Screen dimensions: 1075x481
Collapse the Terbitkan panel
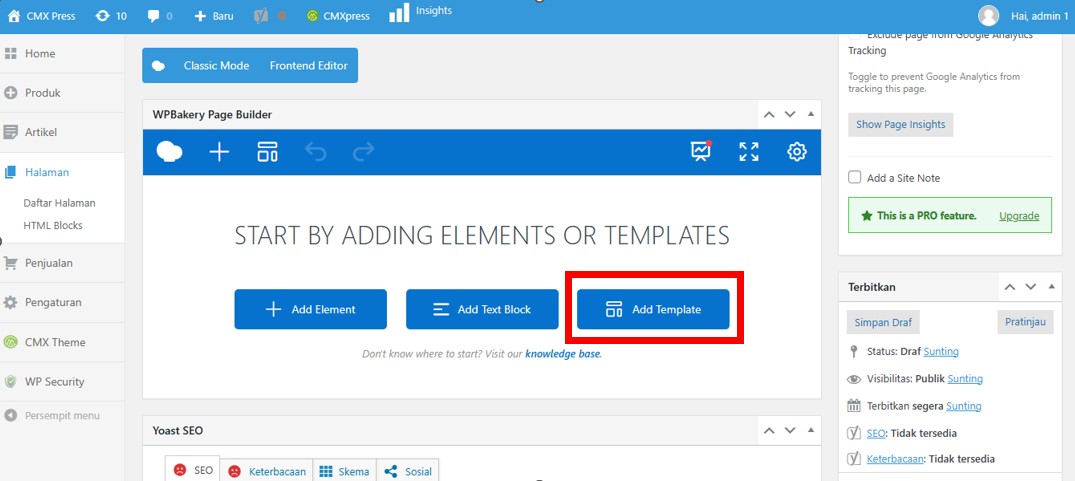1052,287
